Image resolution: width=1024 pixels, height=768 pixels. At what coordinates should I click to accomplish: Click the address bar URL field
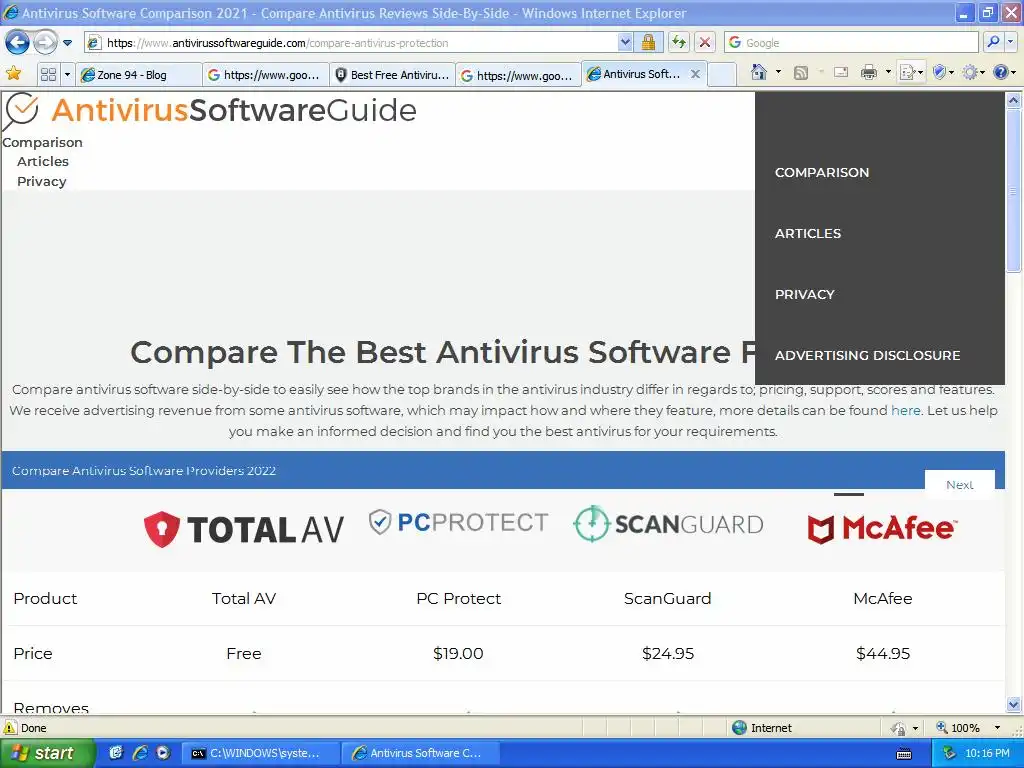[x=351, y=43]
